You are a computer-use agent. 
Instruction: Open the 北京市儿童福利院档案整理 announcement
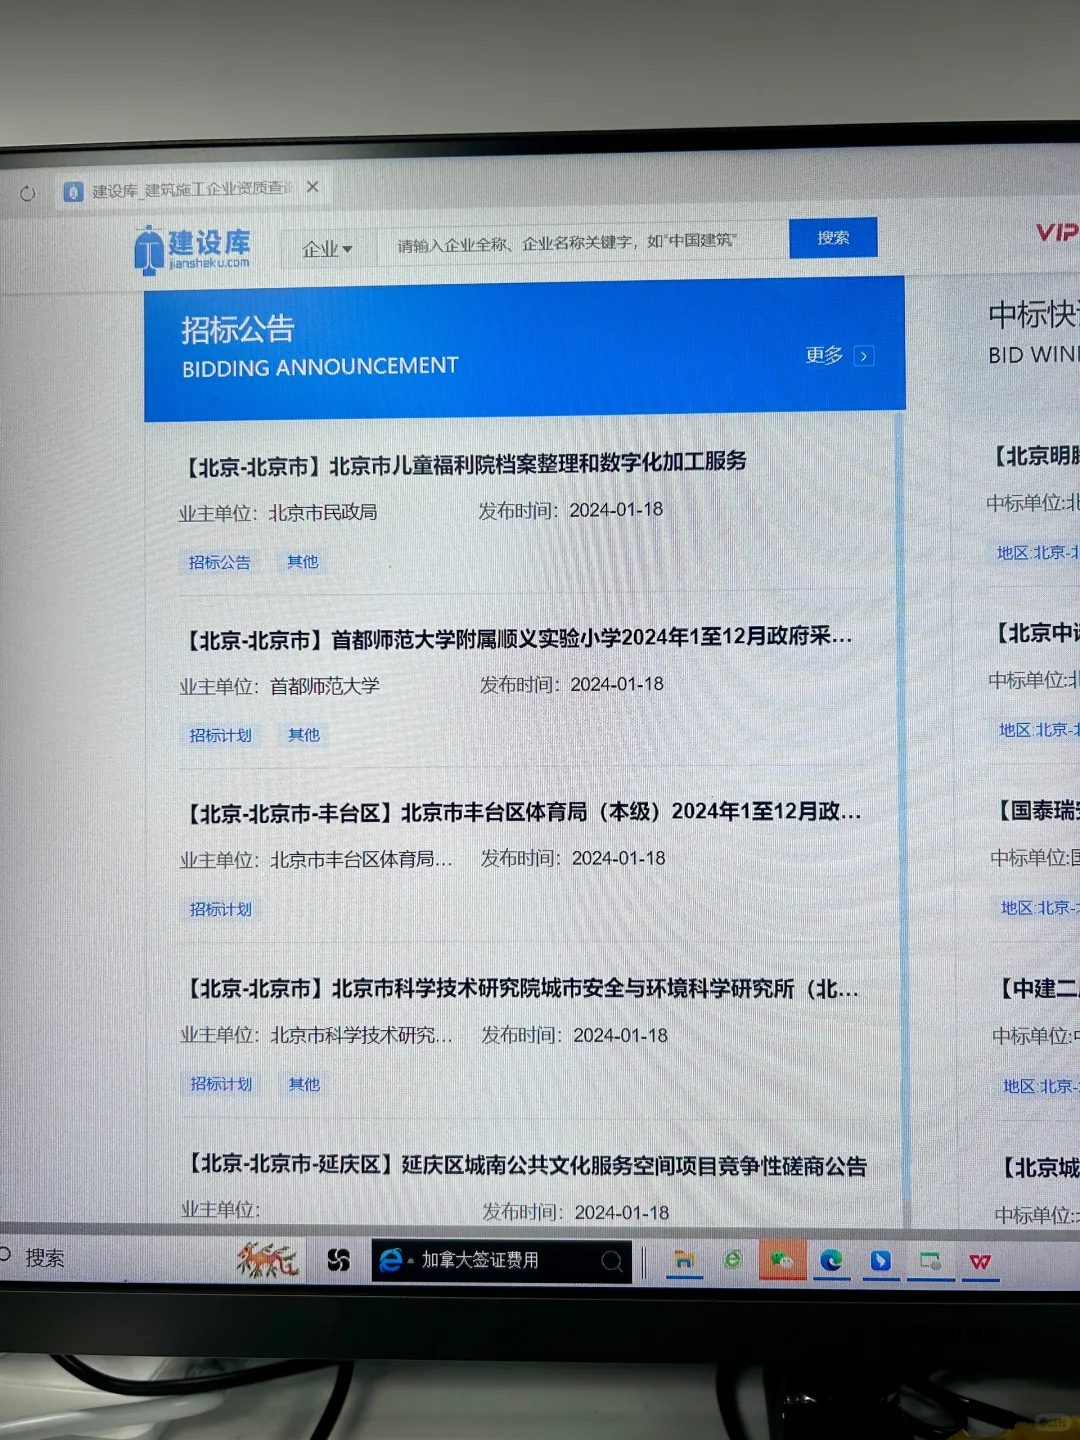pyautogui.click(x=466, y=462)
